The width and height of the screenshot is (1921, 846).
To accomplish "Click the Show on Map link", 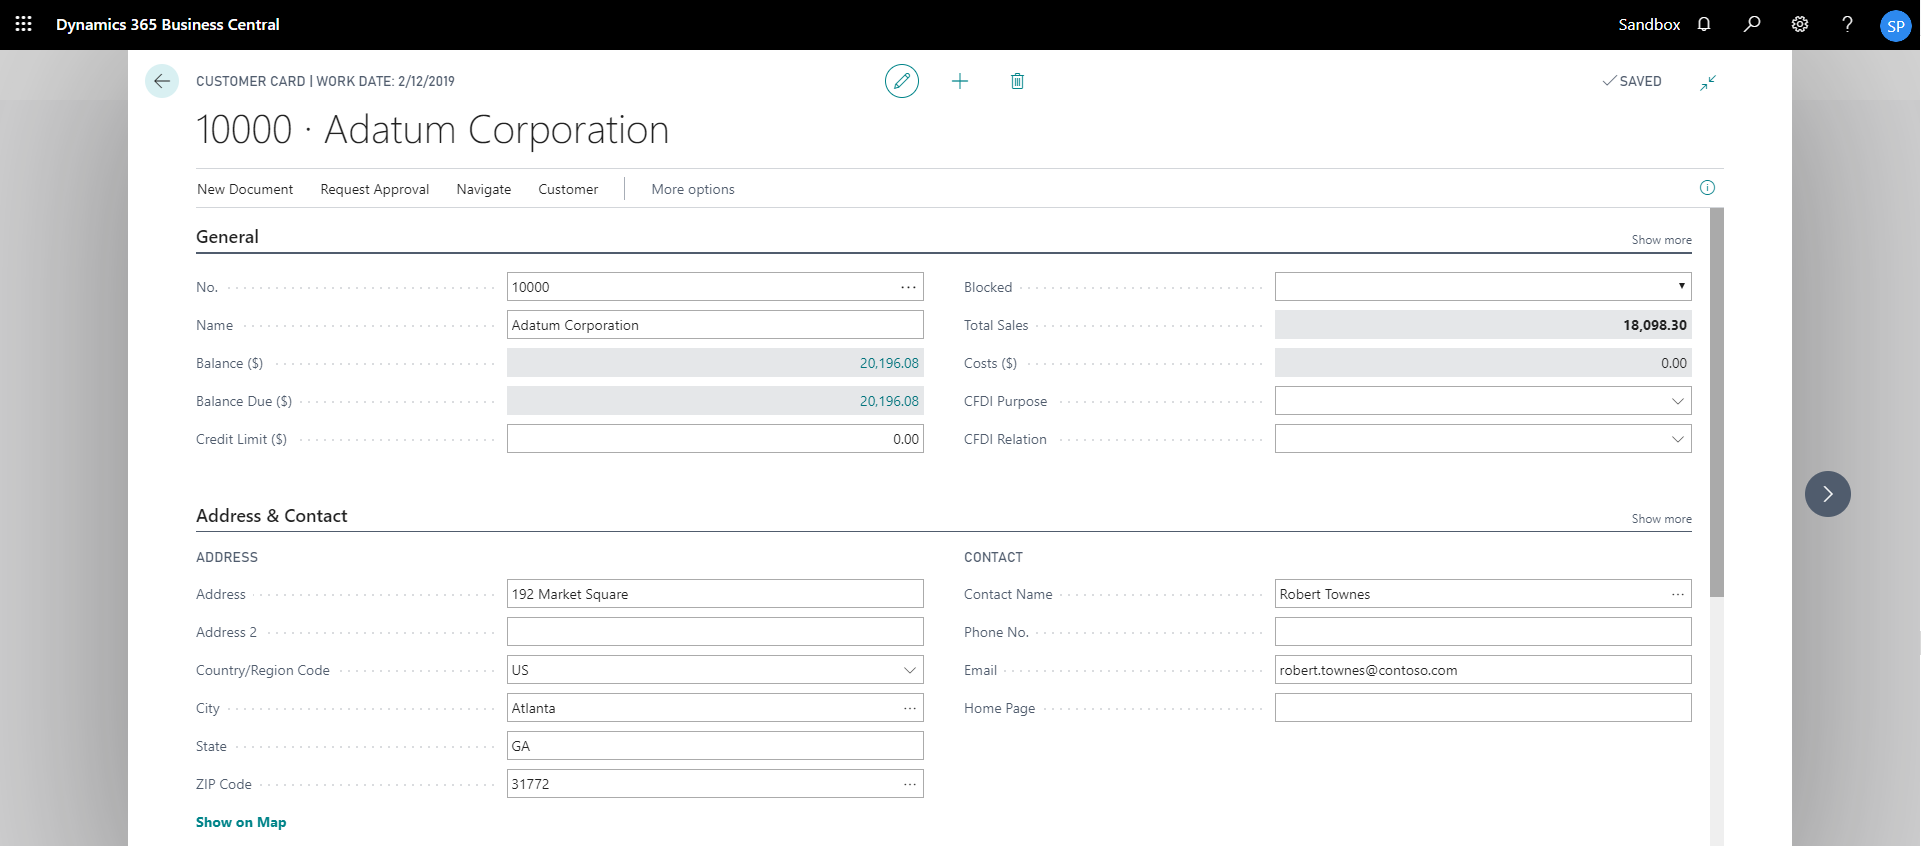I will (x=241, y=822).
